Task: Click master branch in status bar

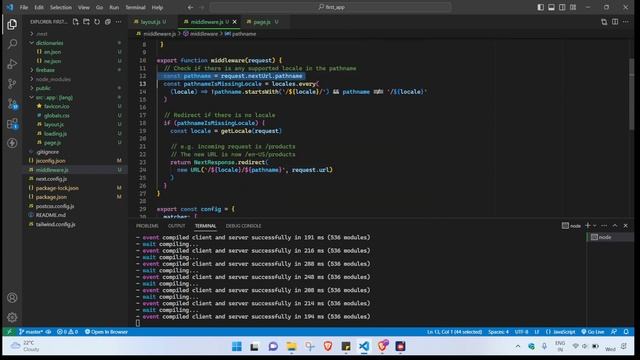Action: point(32,332)
